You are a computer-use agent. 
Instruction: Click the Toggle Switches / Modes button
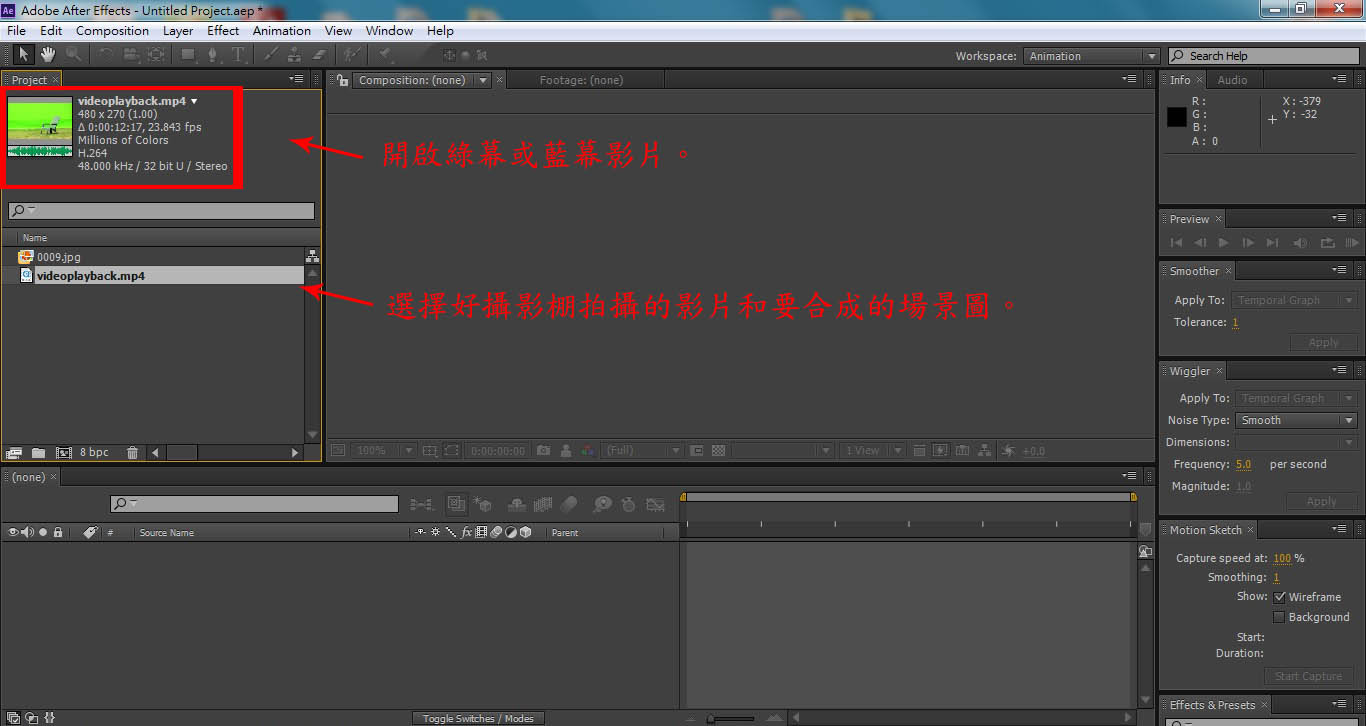478,718
